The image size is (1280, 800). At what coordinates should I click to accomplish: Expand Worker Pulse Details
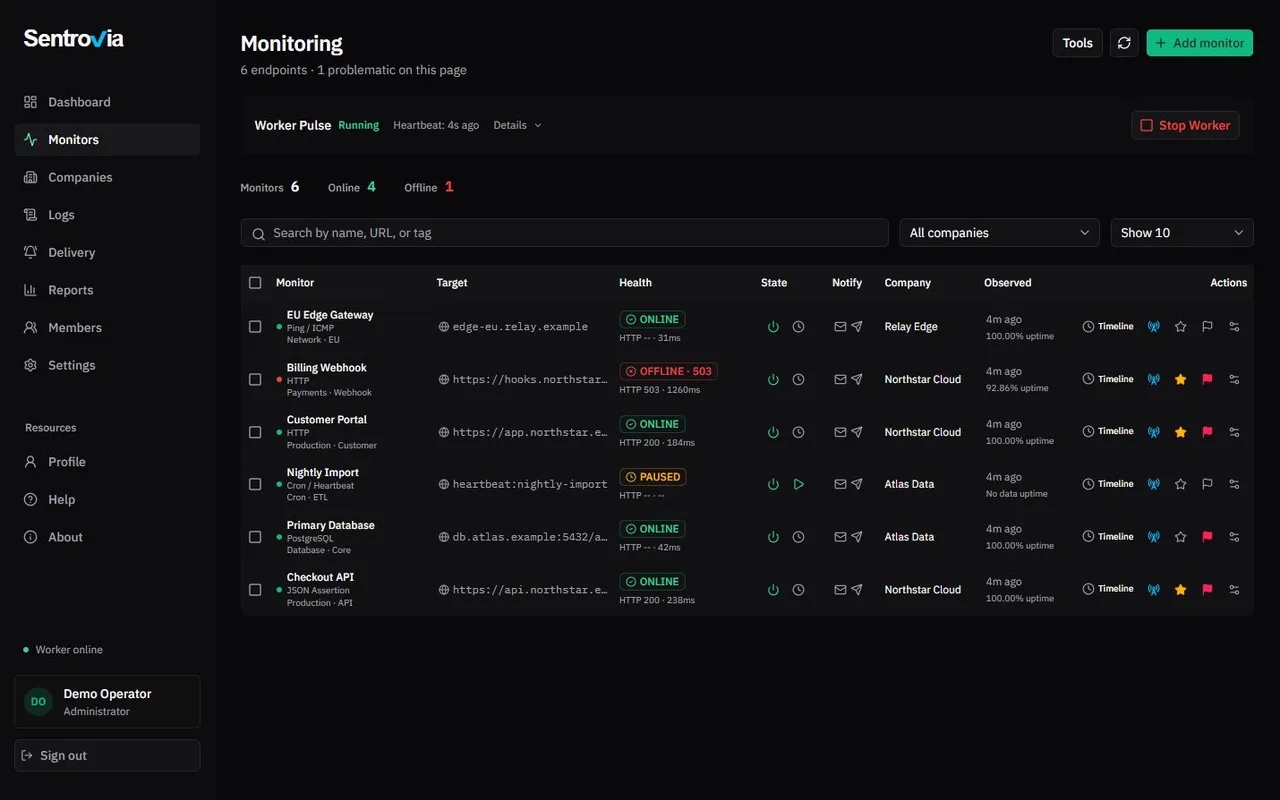(517, 126)
